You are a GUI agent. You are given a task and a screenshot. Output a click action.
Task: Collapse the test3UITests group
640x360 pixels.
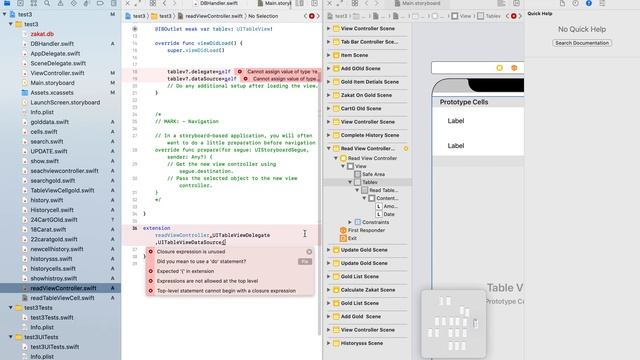(x=11, y=337)
